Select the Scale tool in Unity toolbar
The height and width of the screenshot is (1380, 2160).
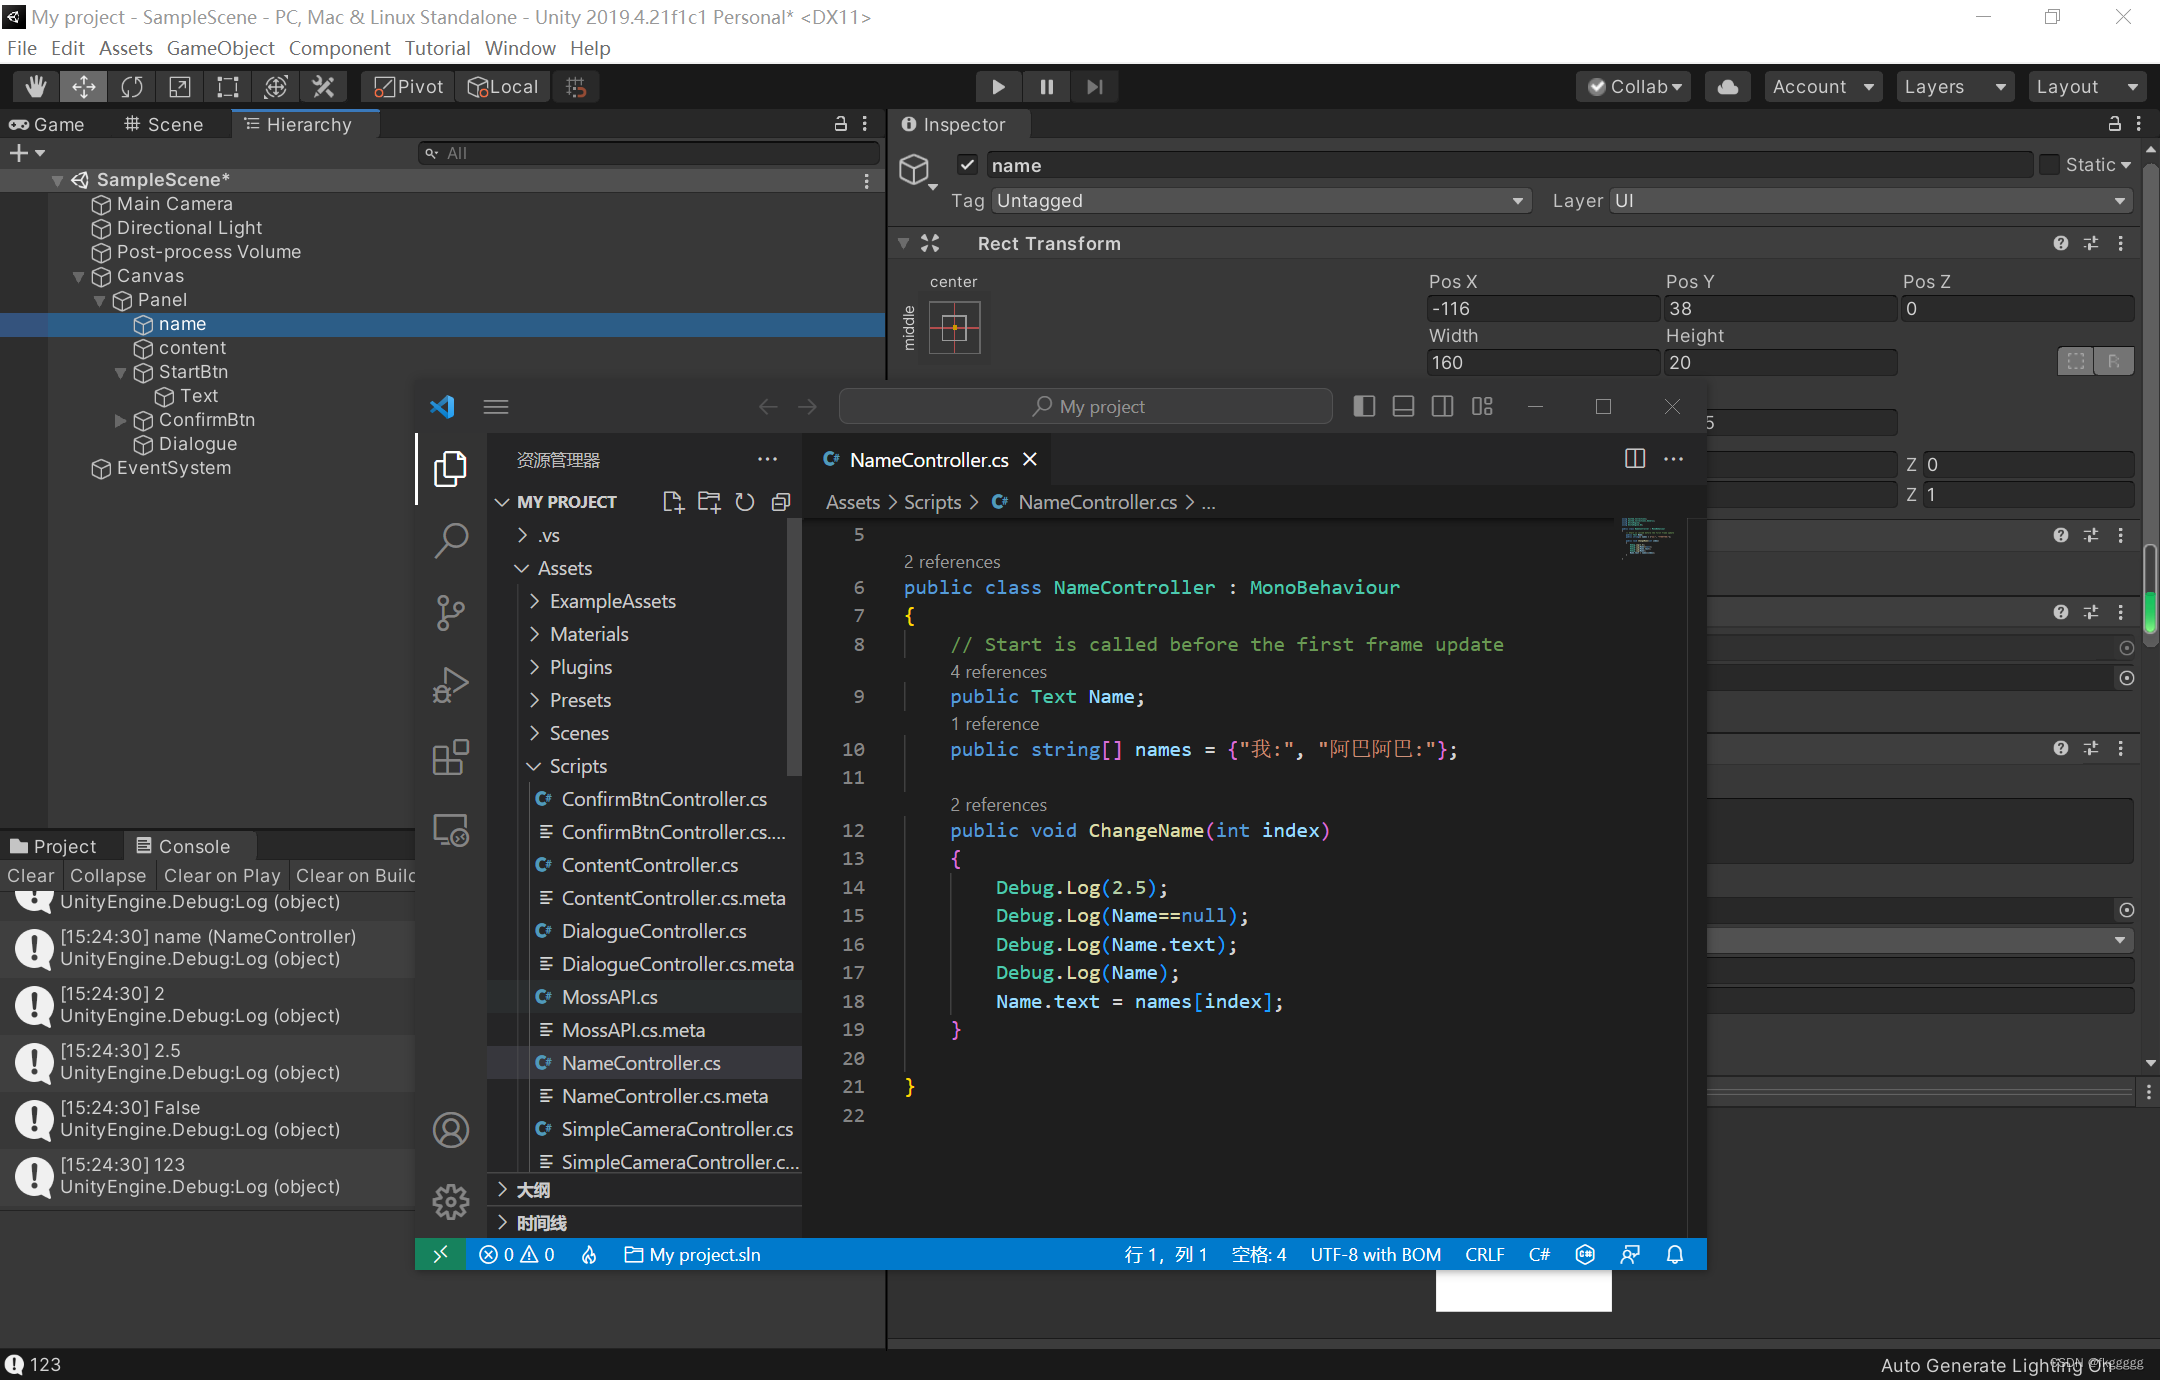pos(180,87)
